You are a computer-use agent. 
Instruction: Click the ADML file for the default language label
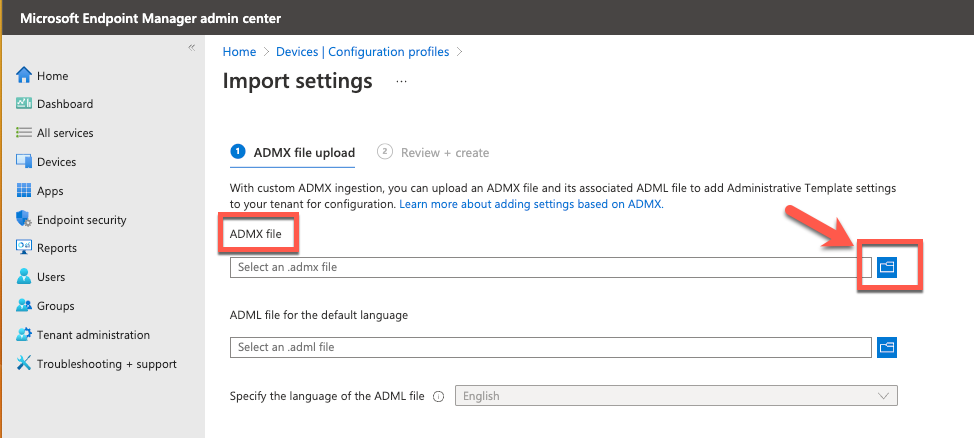point(319,315)
